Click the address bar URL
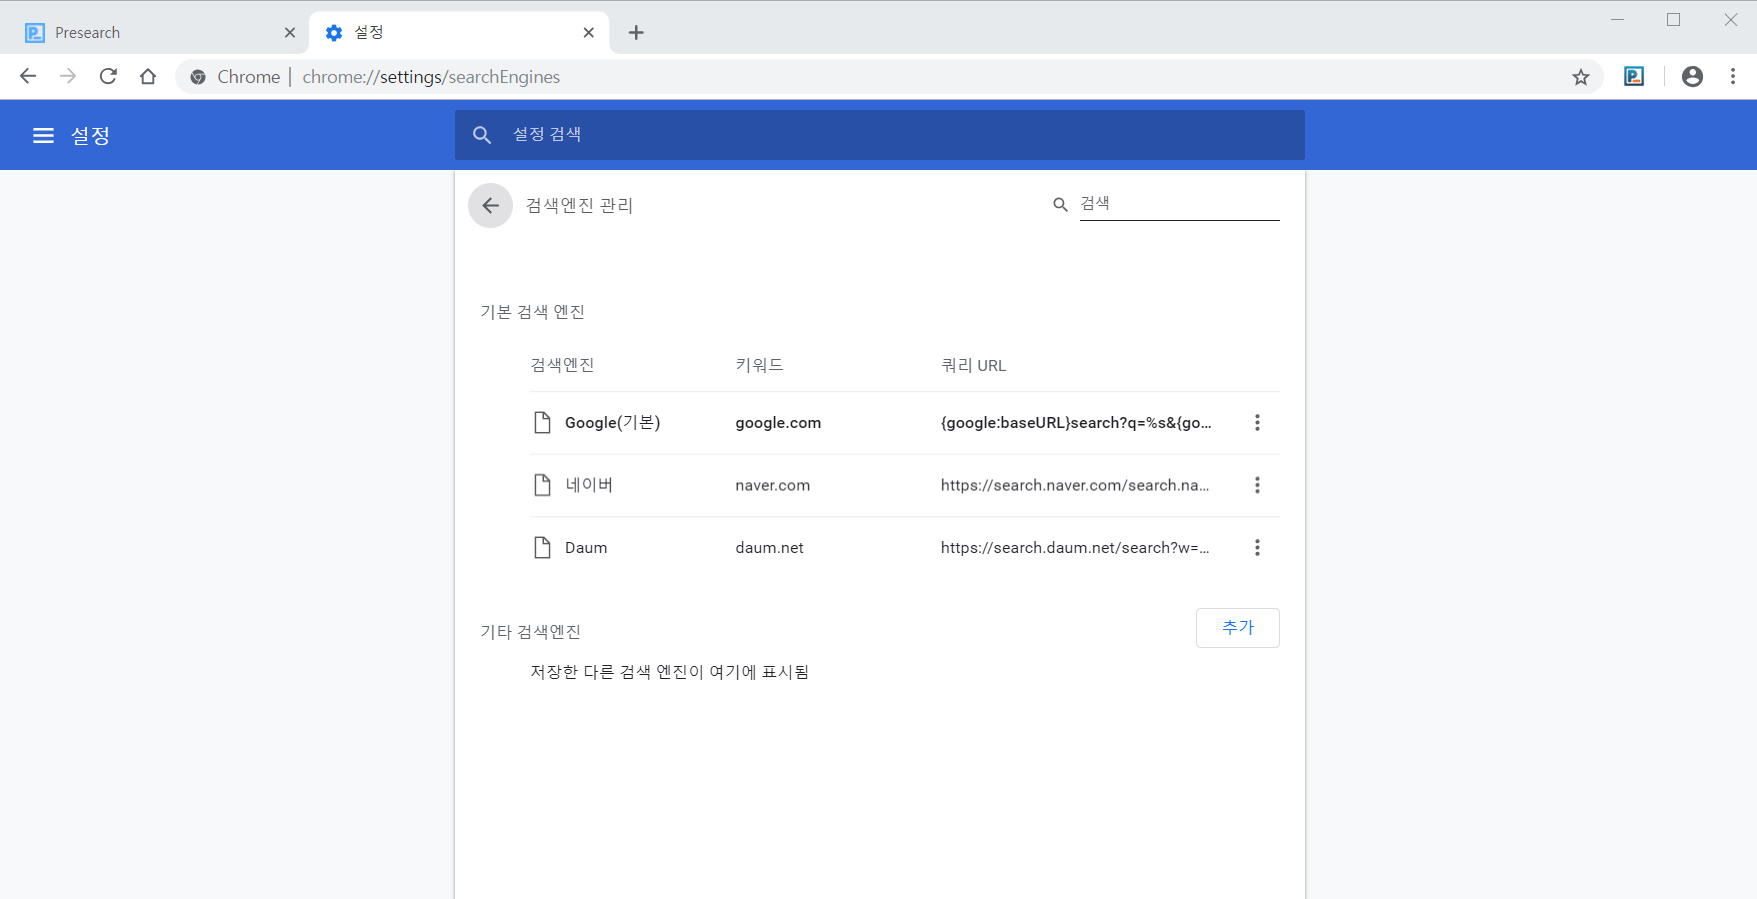This screenshot has height=899, width=1757. coord(431,77)
